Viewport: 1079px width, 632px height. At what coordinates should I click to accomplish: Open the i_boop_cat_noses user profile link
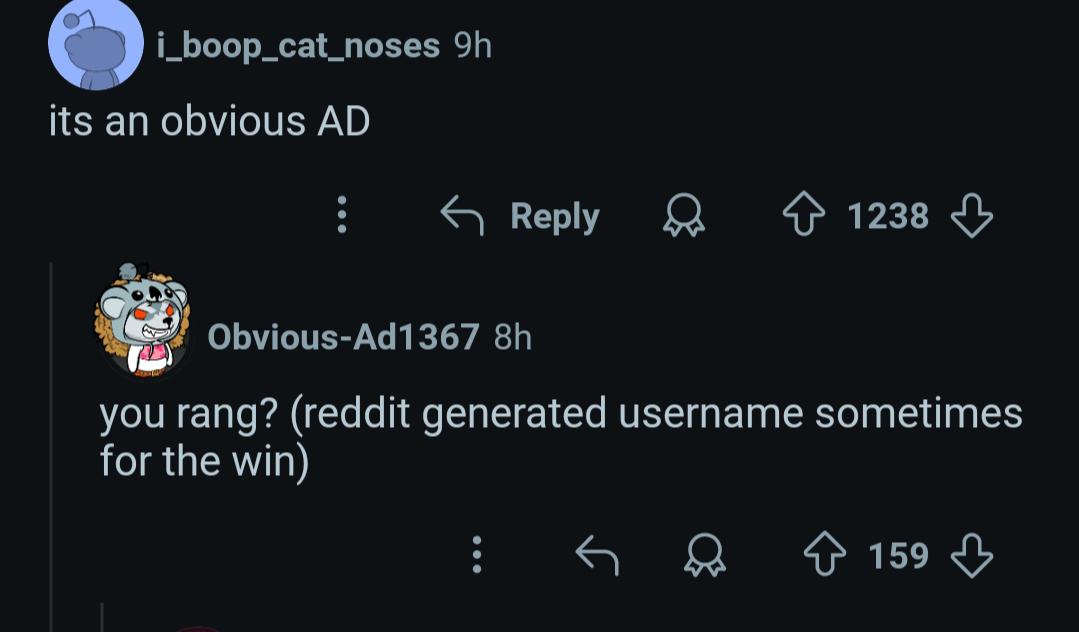(x=299, y=46)
